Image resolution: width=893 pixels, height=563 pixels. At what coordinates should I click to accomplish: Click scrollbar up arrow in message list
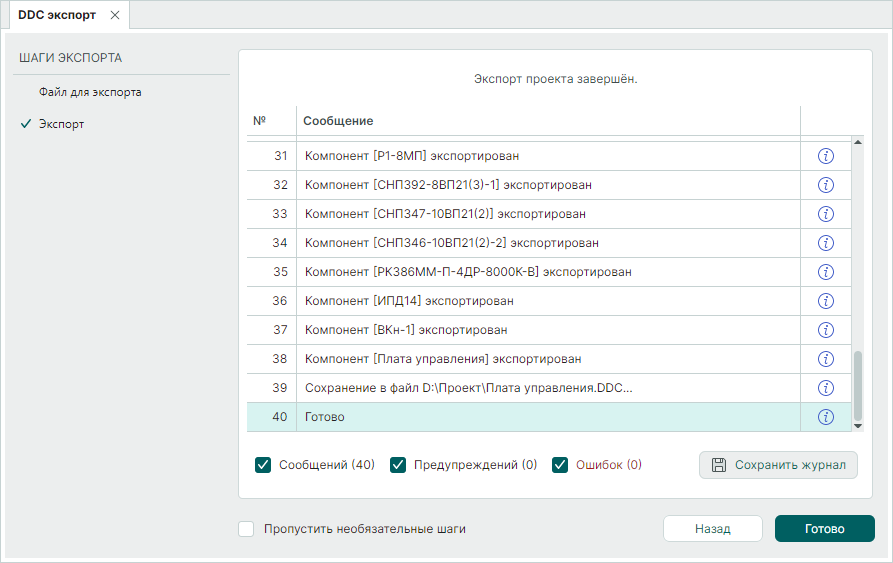coord(857,144)
